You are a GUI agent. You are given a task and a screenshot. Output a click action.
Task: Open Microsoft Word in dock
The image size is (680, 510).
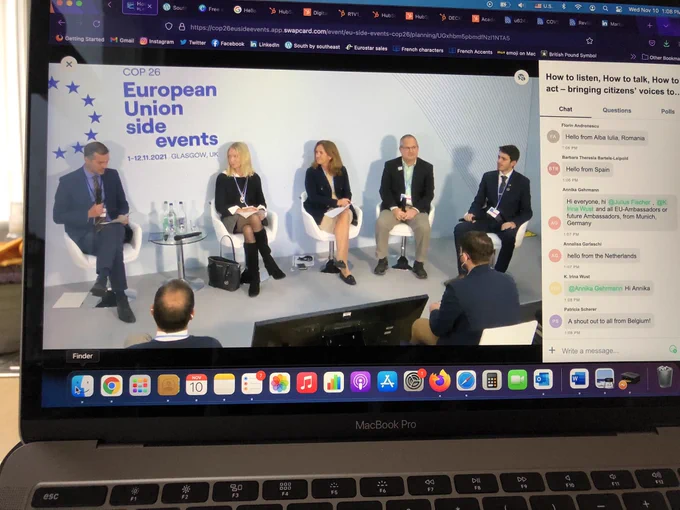coord(579,379)
